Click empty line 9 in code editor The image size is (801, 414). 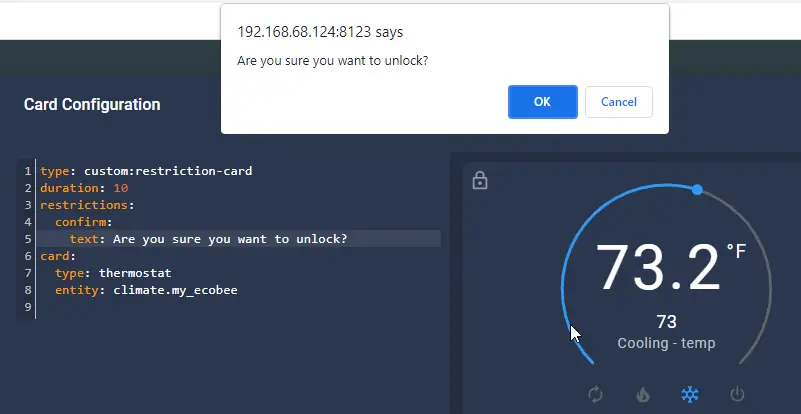(x=240, y=307)
